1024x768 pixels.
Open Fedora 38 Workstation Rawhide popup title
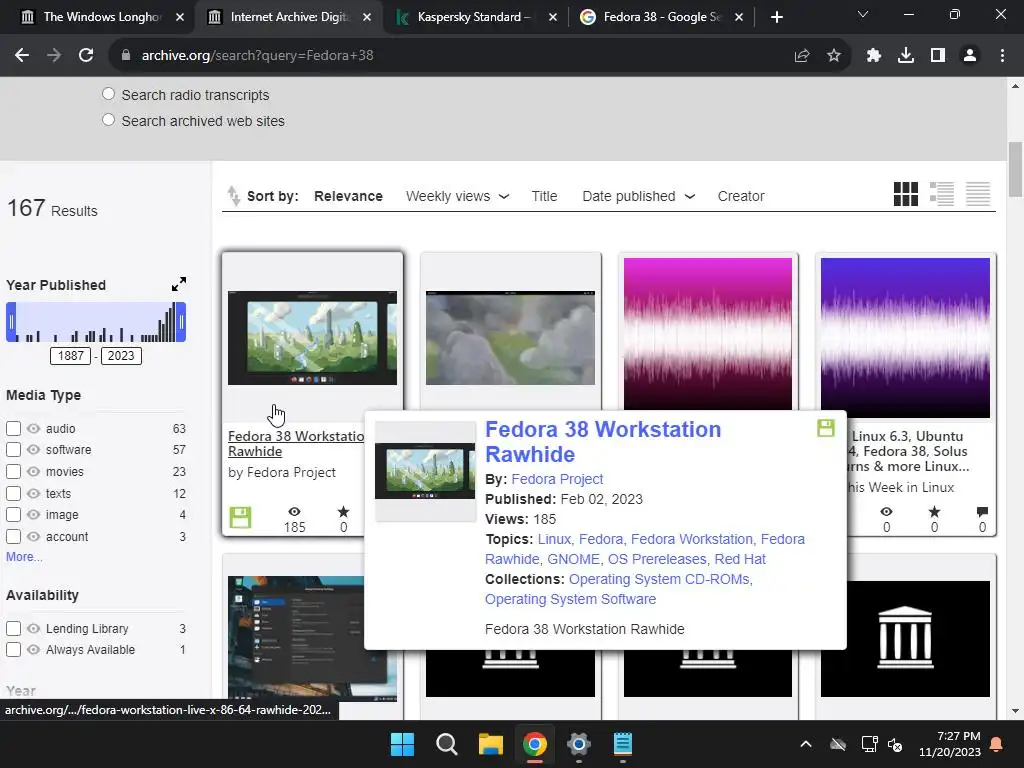603,441
